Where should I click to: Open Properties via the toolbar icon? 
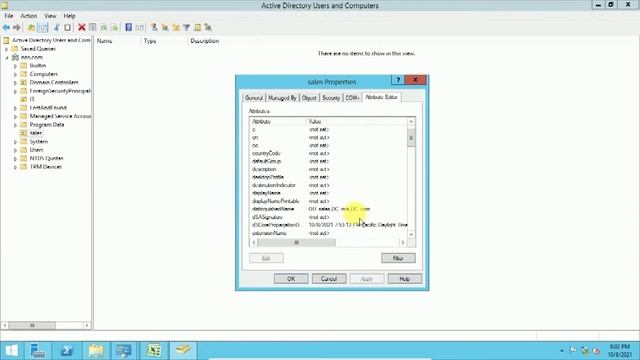click(x=93, y=27)
